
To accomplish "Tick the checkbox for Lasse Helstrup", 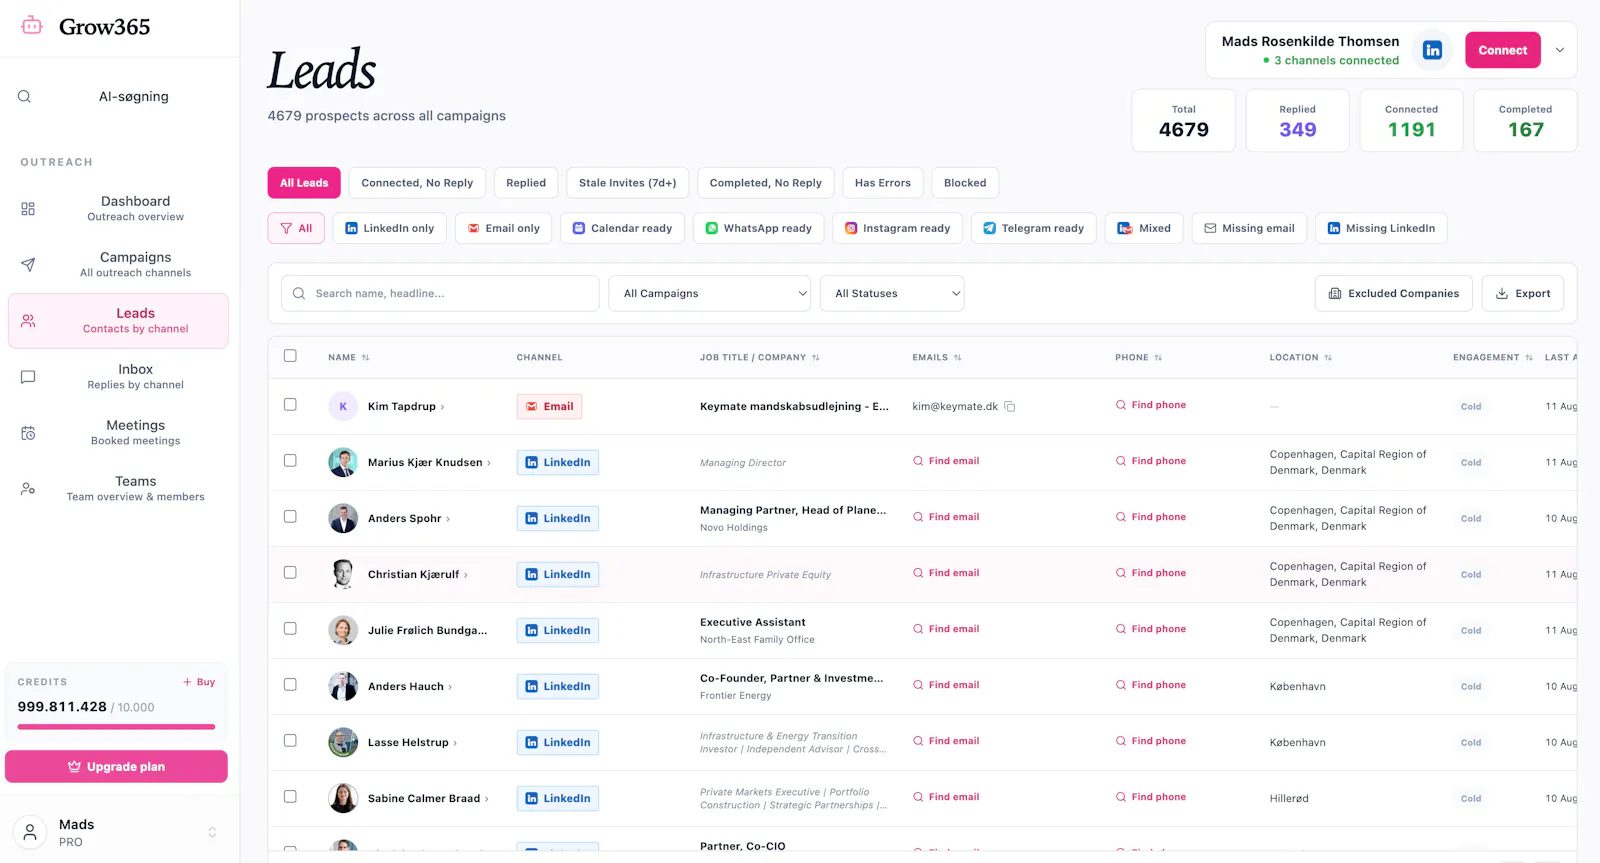I will tap(290, 741).
